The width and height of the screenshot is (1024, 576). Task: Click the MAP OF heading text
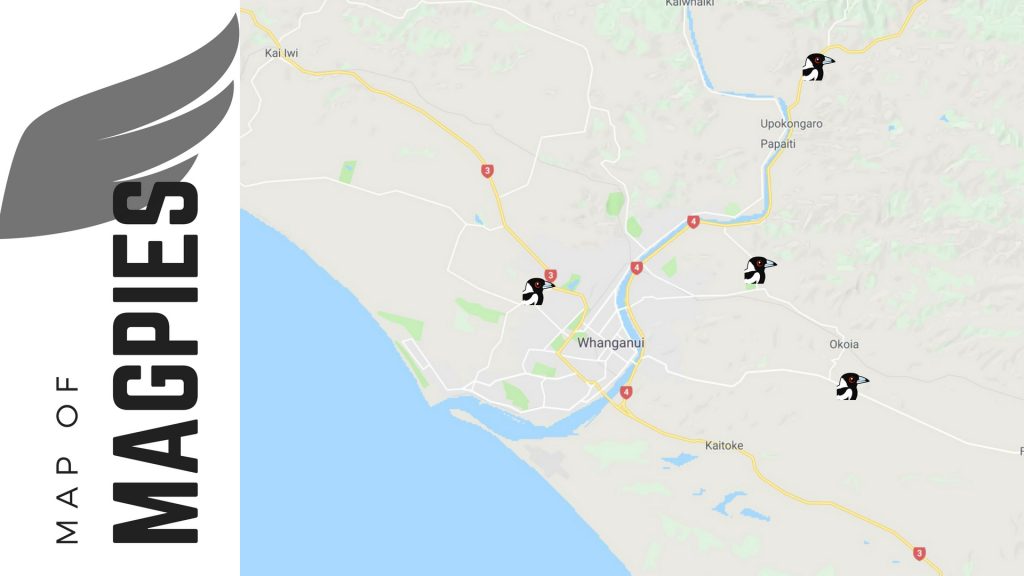click(x=67, y=459)
